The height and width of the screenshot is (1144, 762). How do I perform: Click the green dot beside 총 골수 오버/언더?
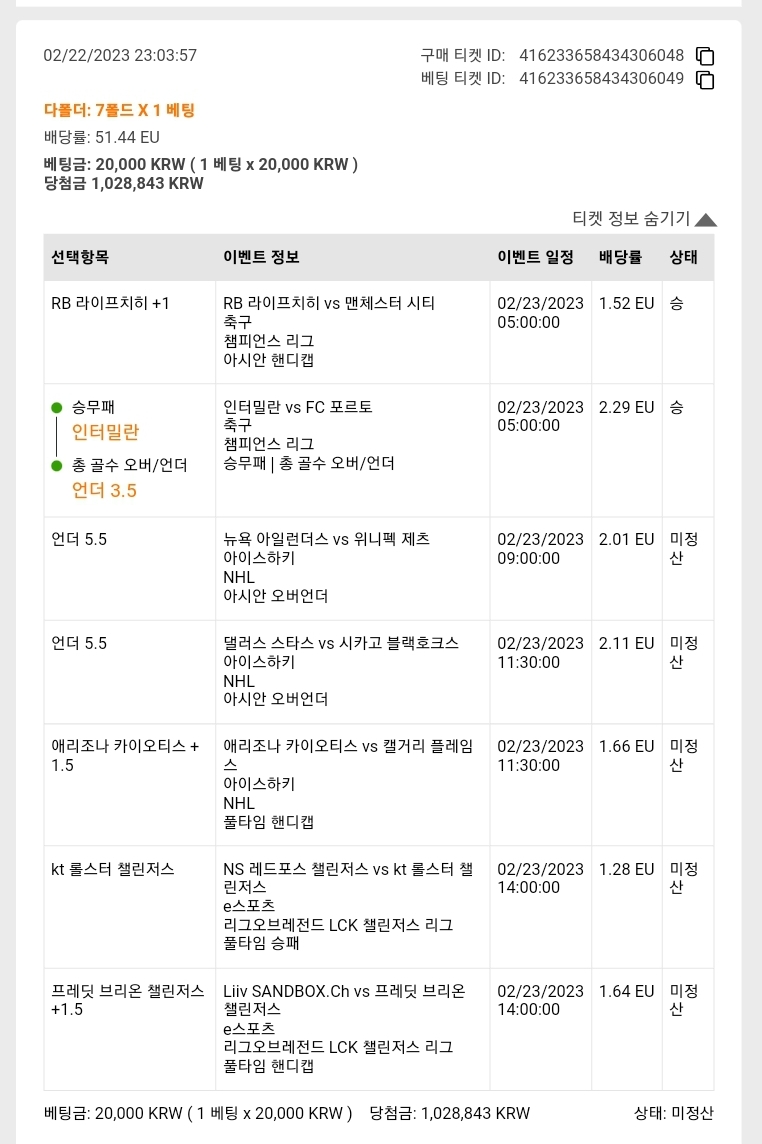pyautogui.click(x=57, y=465)
